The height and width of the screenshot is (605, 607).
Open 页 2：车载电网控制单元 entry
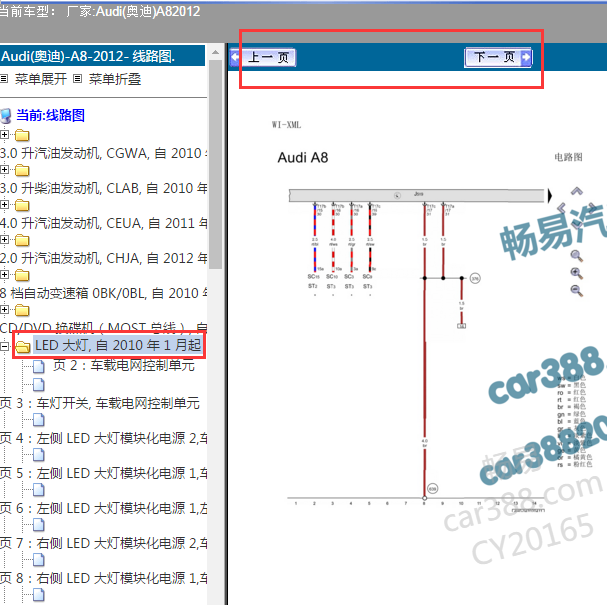[x=123, y=365]
